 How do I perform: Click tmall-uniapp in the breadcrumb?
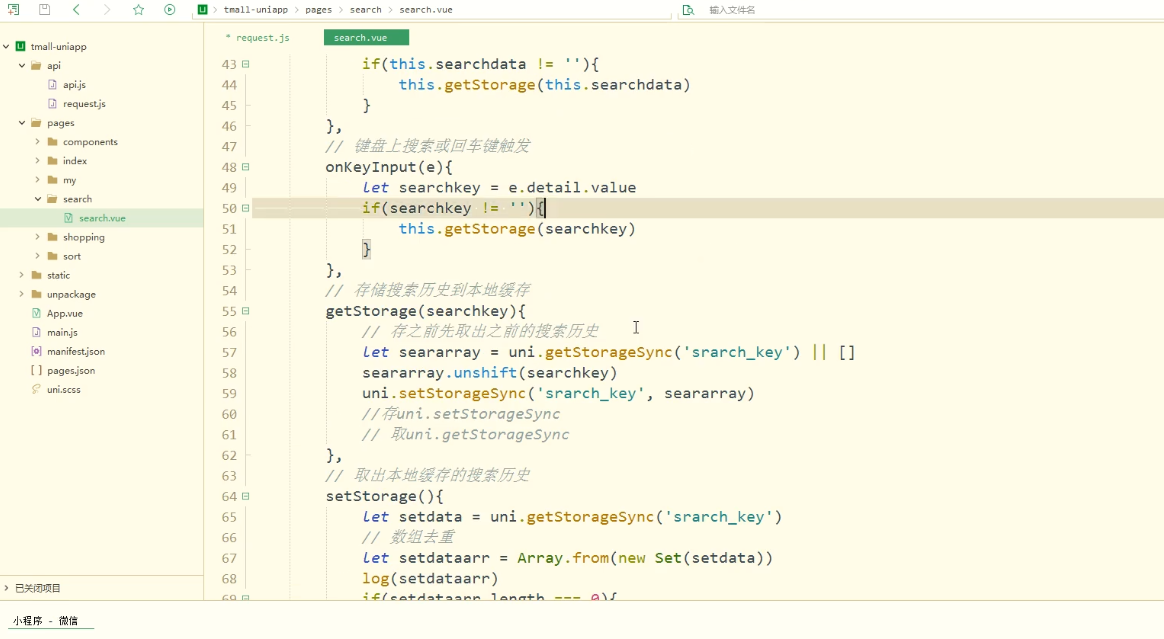pyautogui.click(x=255, y=10)
